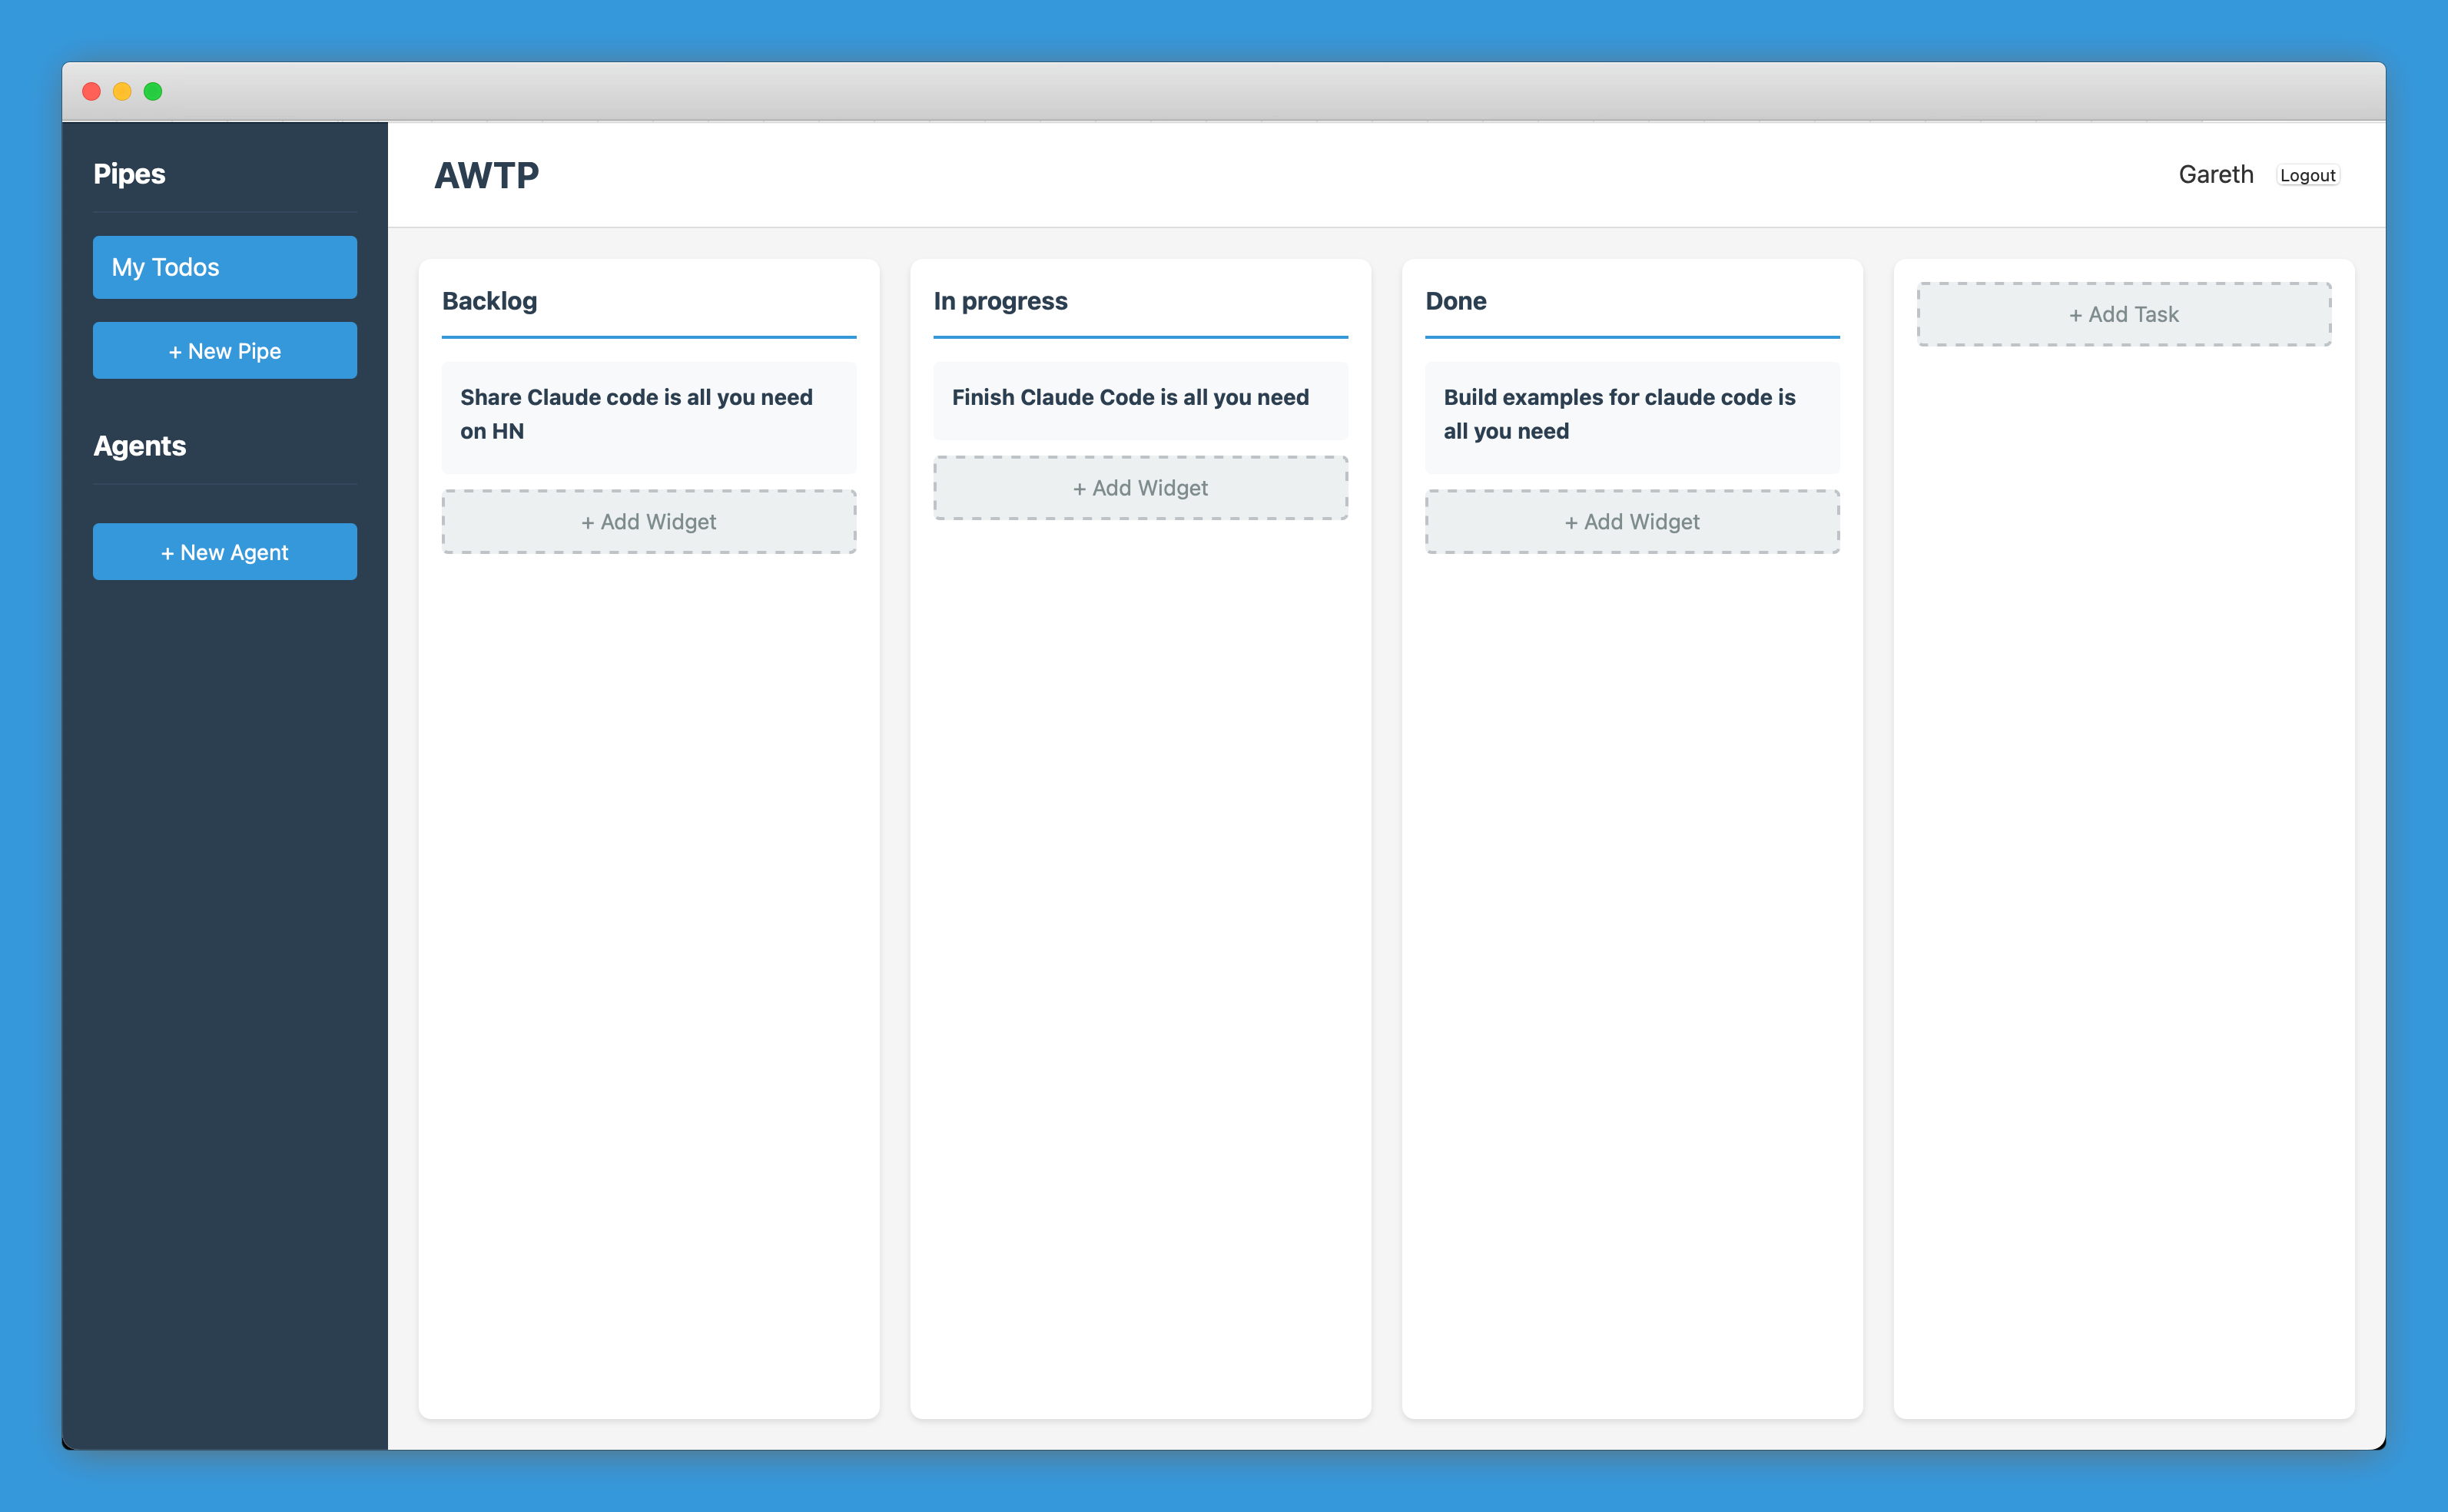Click the Backlog column heading
Screen dimensions: 2448x1512
490,301
